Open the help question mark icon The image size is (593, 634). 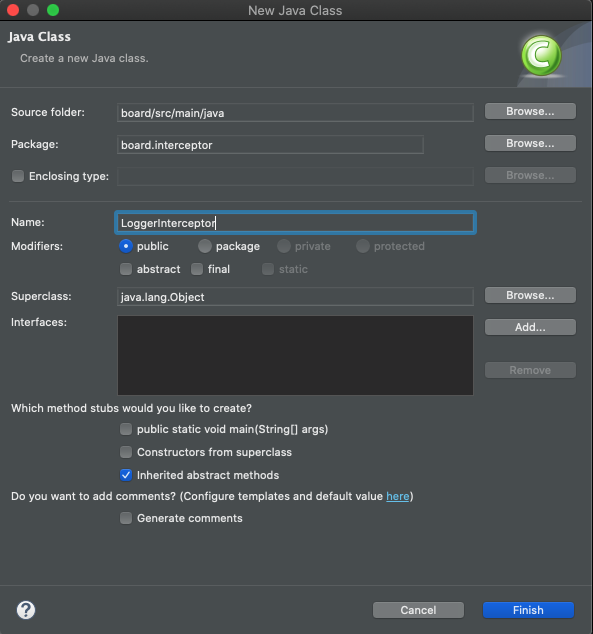click(x=26, y=610)
